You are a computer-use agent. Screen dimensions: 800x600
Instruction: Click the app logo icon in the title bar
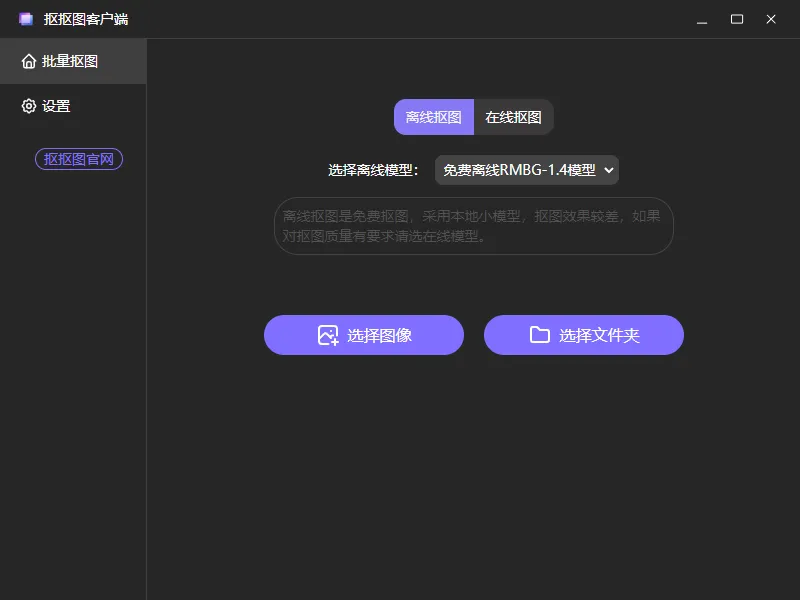tap(26, 18)
